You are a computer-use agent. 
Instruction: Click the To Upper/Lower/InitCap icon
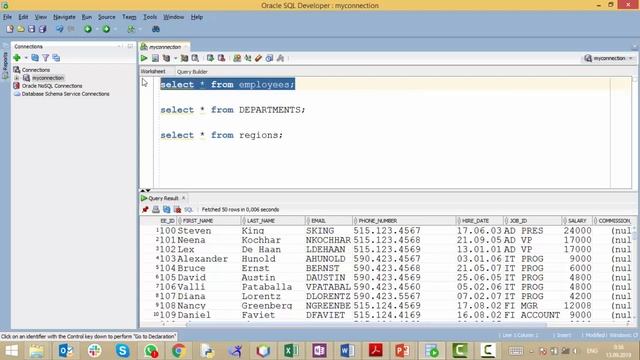tap(248, 58)
